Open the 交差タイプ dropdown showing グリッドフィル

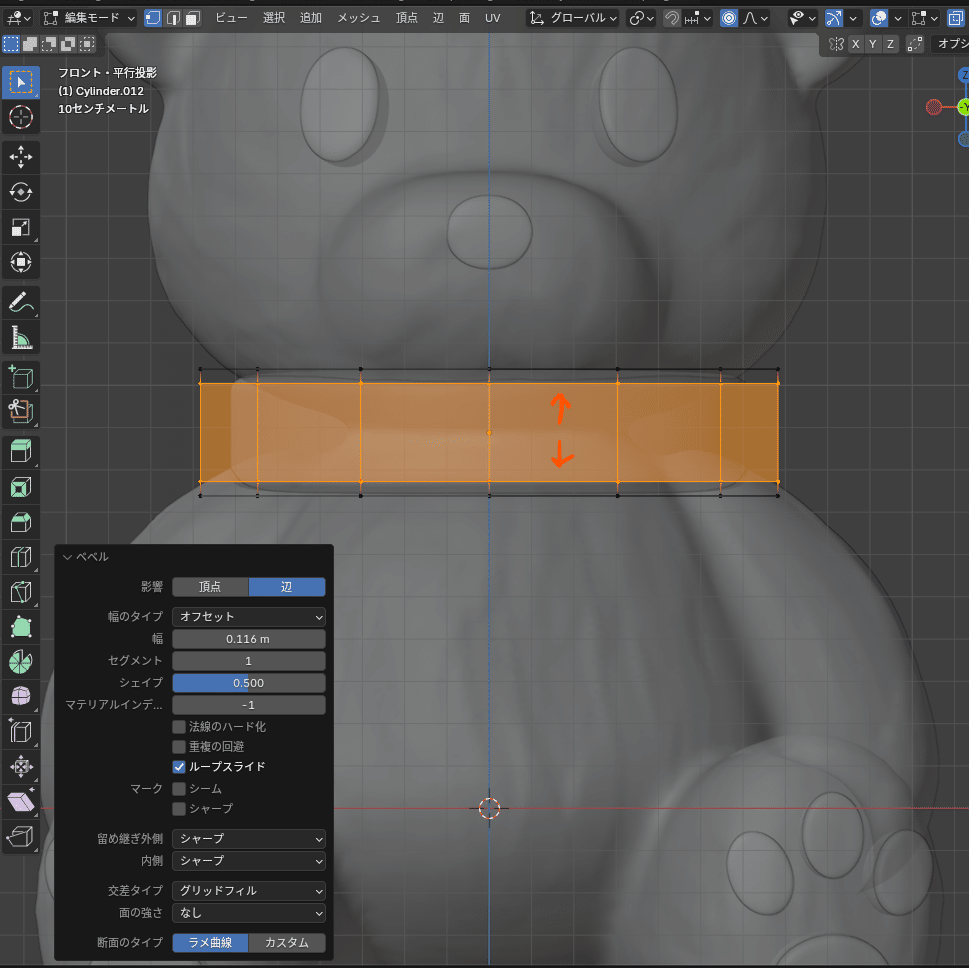click(248, 890)
